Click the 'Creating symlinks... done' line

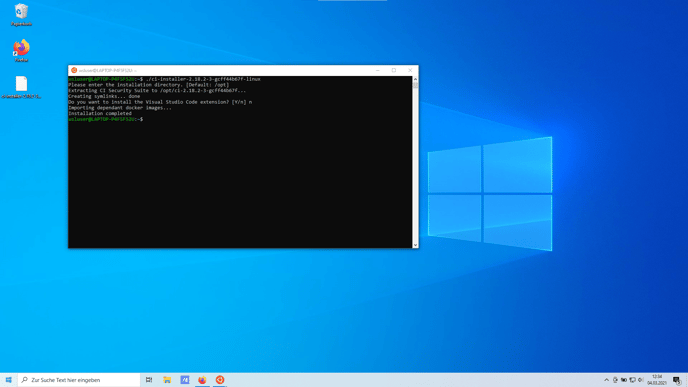[x=104, y=96]
